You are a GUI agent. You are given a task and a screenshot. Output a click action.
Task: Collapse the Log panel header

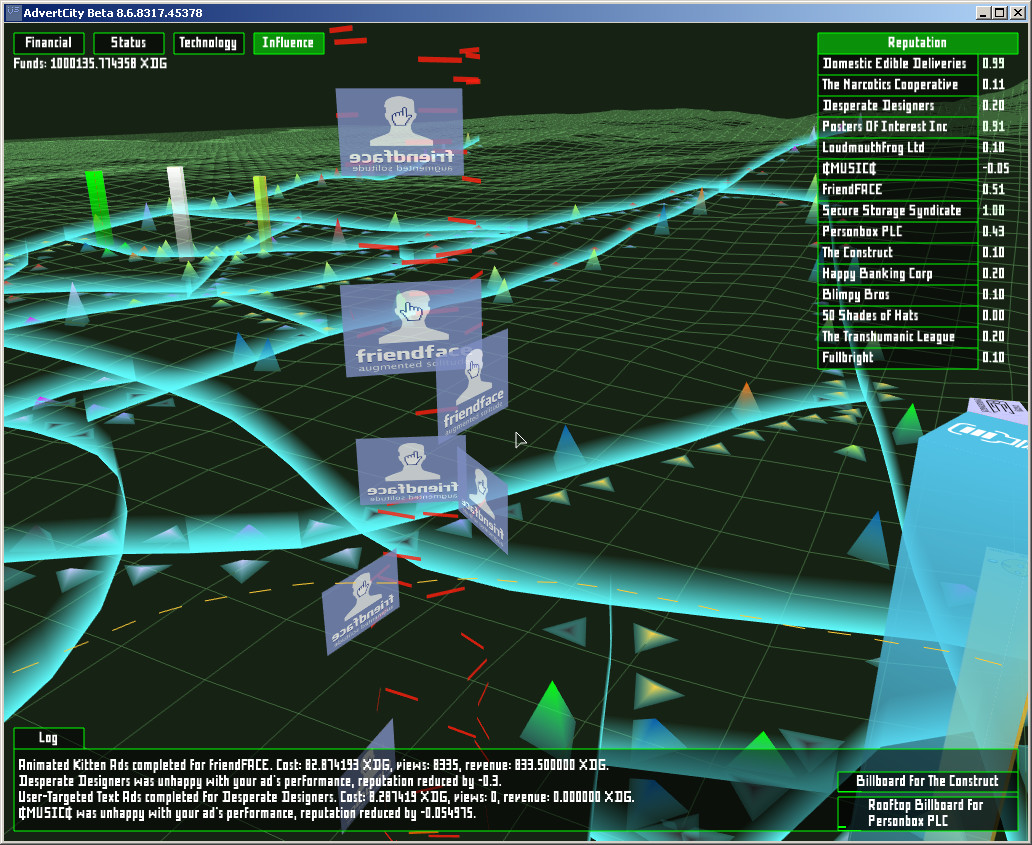[x=48, y=738]
